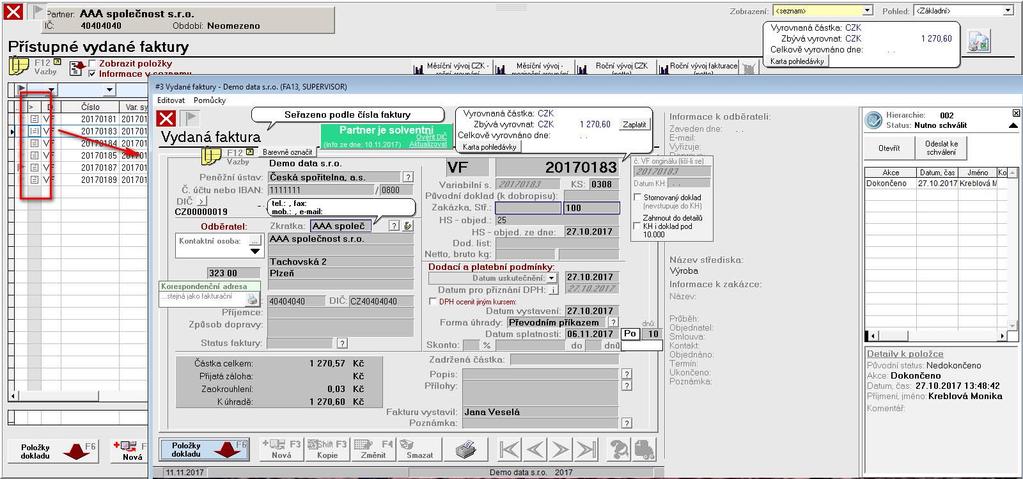Click the Položky dokladu button in the list window

[52, 452]
